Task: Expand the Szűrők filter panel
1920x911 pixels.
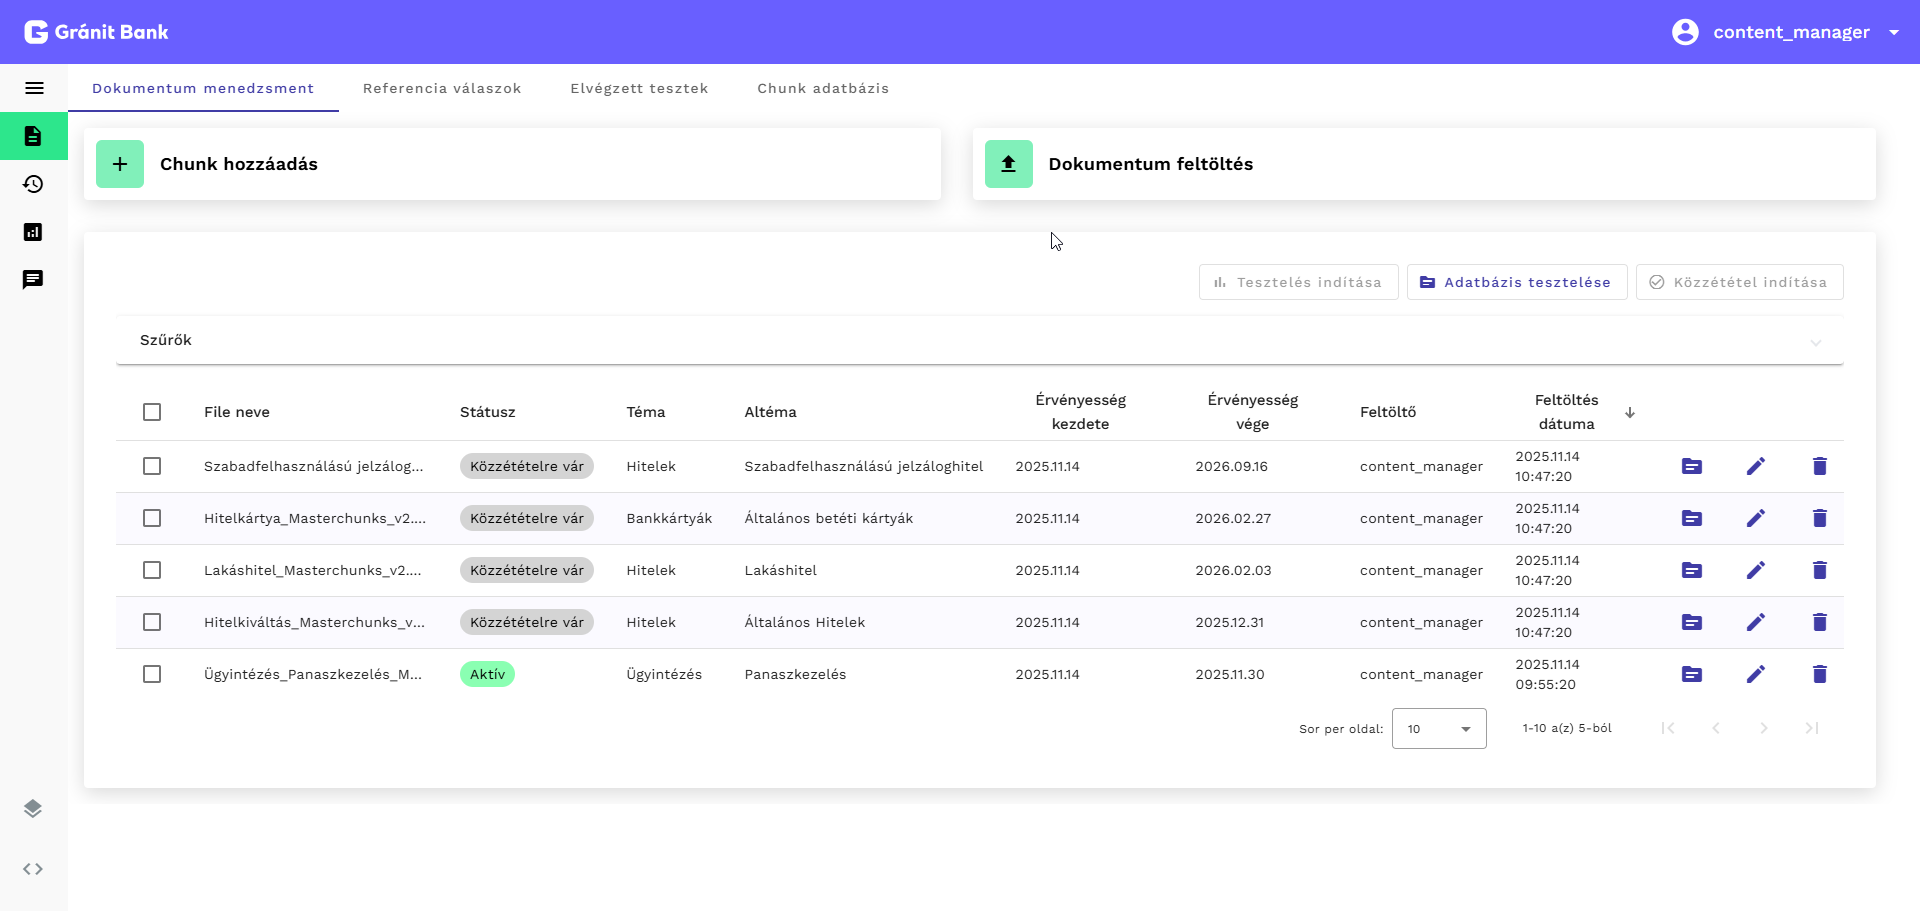Action: [979, 341]
